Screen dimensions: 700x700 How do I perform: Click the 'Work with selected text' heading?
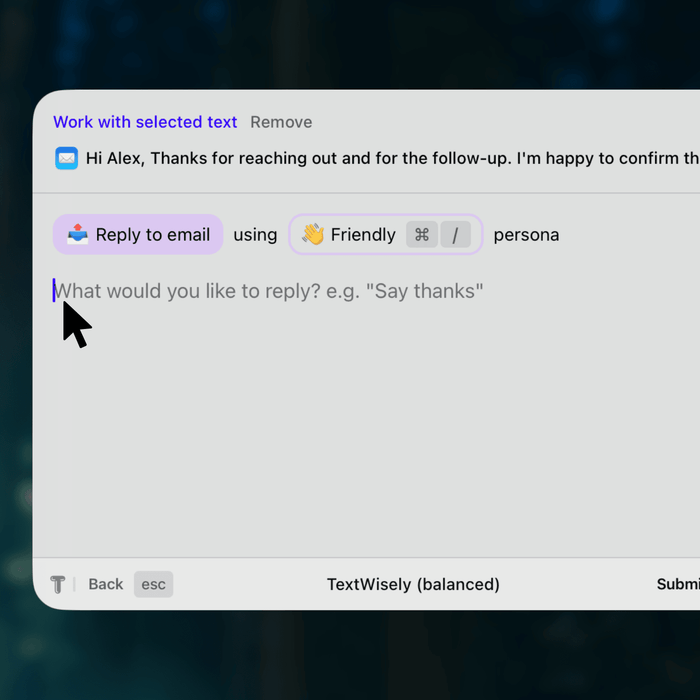pyautogui.click(x=145, y=122)
